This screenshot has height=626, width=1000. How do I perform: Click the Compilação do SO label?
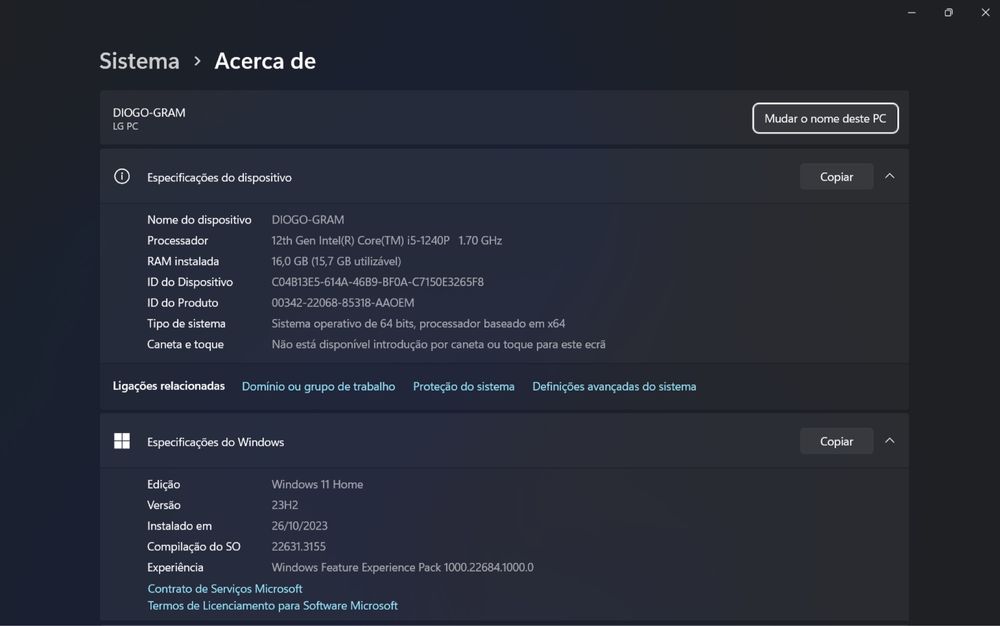point(194,546)
